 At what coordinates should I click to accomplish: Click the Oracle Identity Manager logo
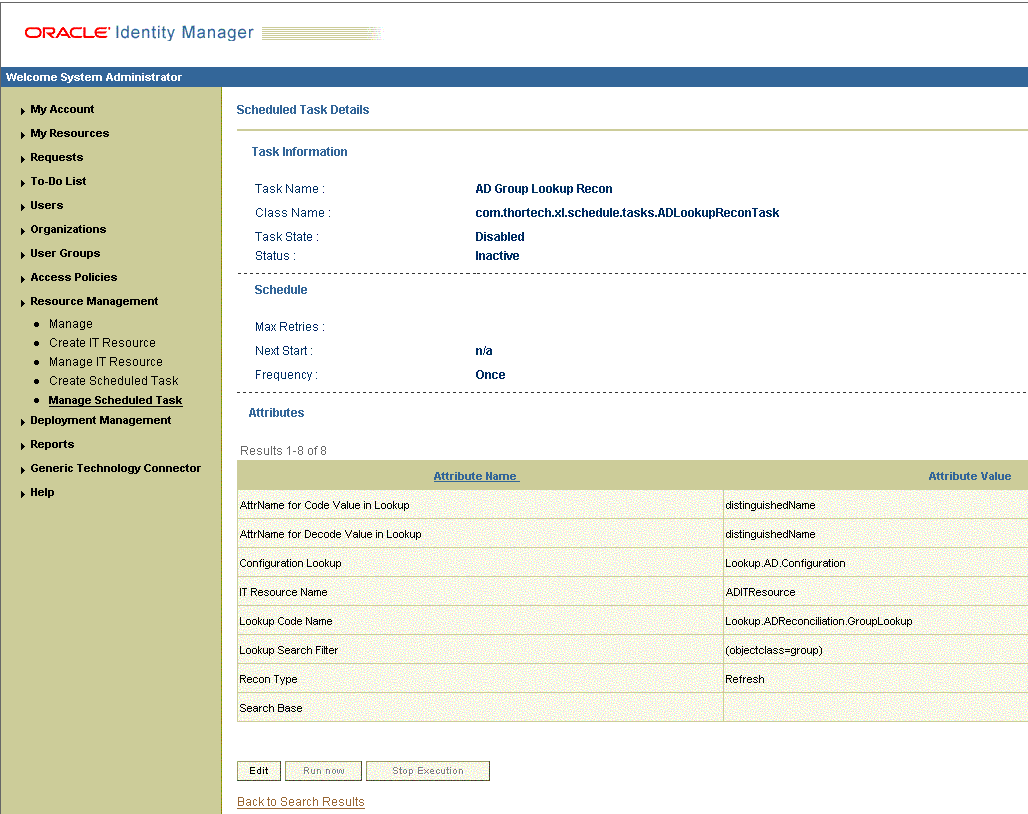(139, 32)
